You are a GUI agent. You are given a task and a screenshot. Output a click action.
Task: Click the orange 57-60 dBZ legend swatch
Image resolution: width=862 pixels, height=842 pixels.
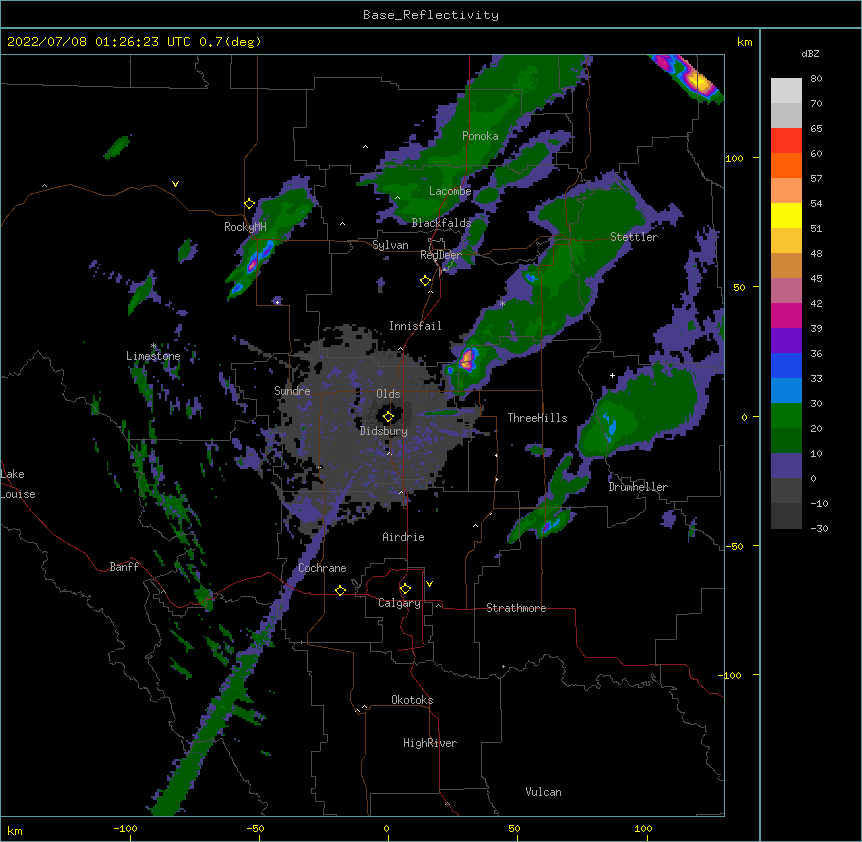pyautogui.click(x=786, y=165)
